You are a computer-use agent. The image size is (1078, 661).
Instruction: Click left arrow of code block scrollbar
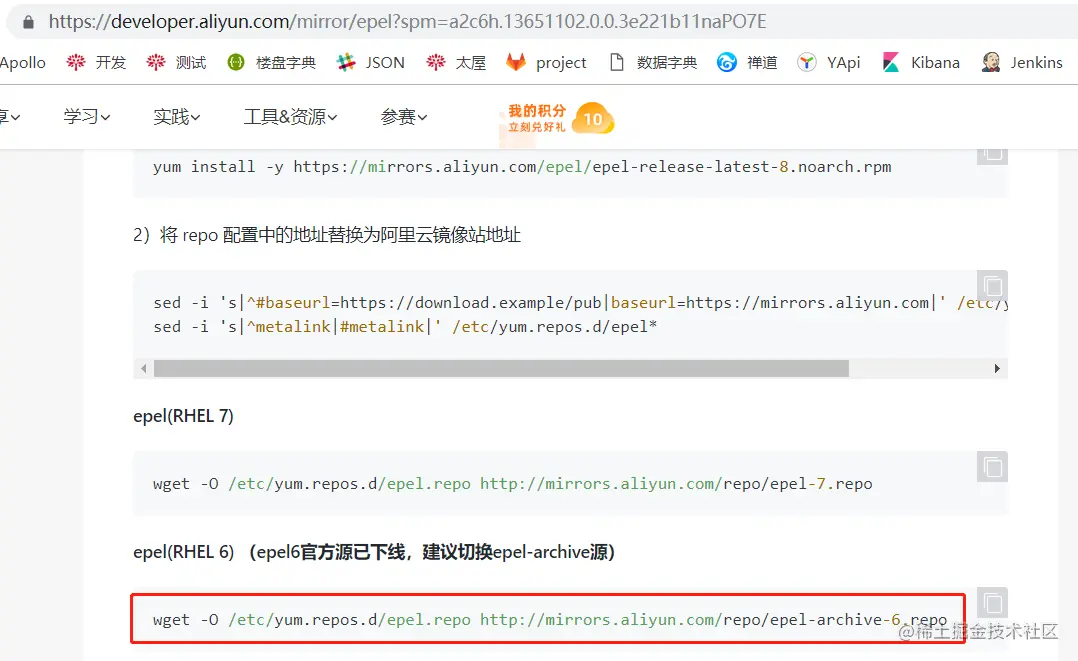(x=143, y=369)
